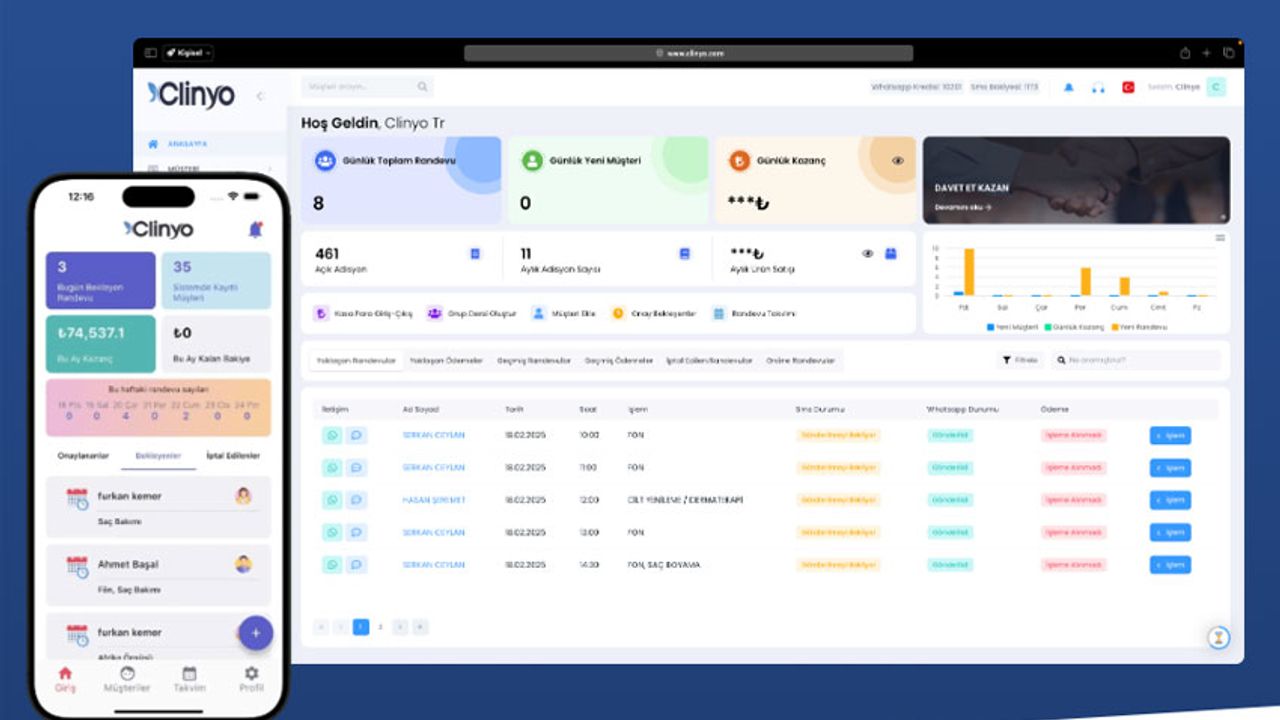1280x720 pixels.
Task: Click Devamını oku link on Davet Et Kazan
Action: (963, 207)
